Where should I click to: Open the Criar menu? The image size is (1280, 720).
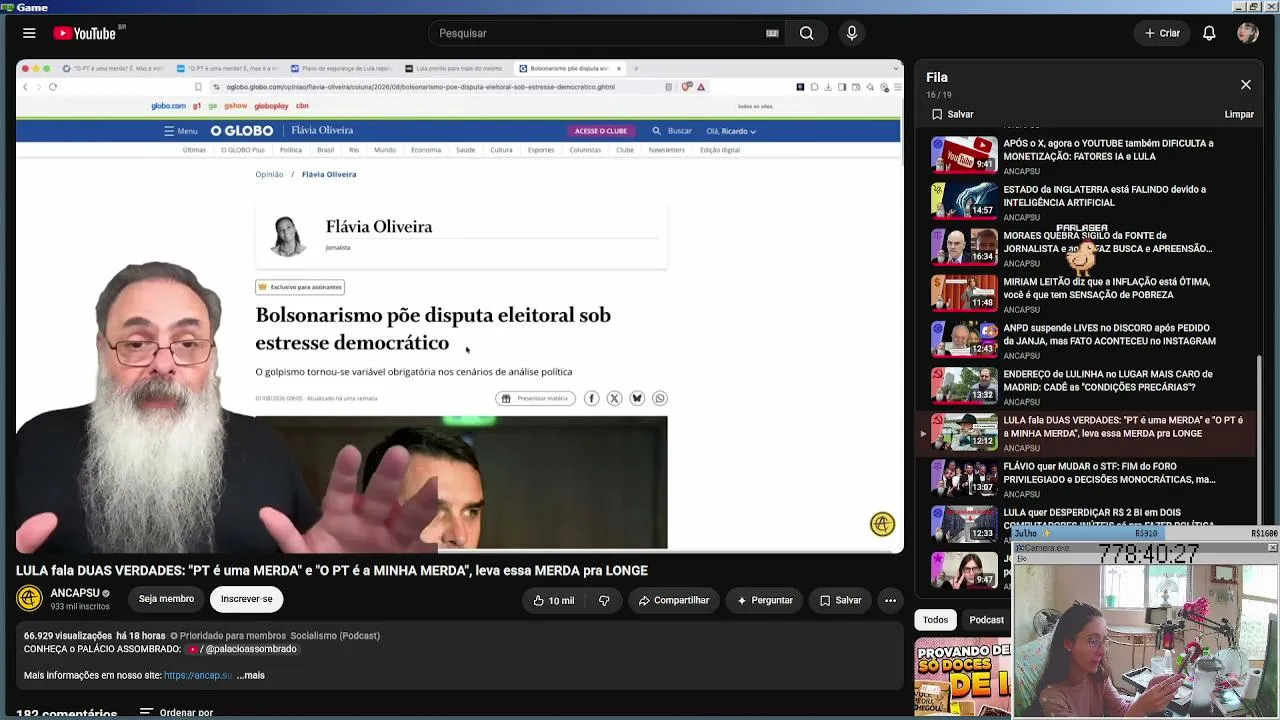(1163, 33)
